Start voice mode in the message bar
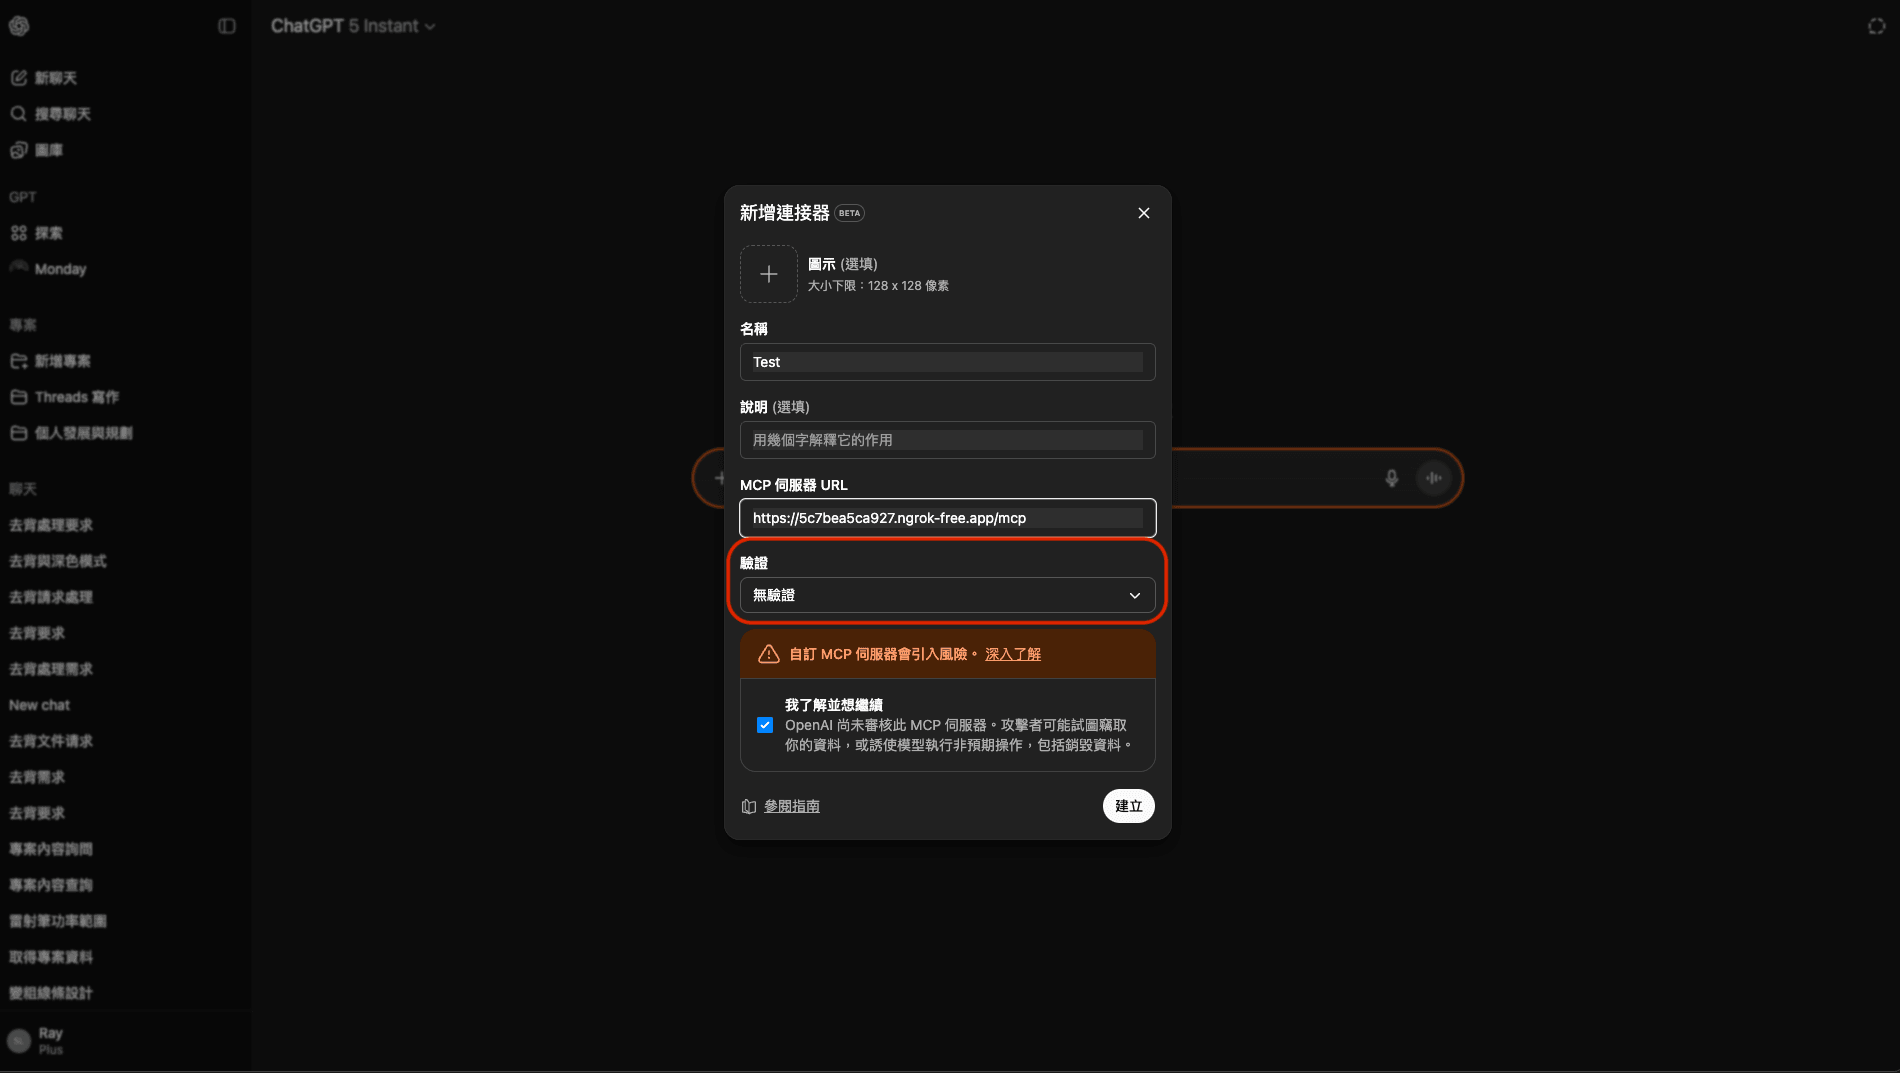The height and width of the screenshot is (1073, 1900). coord(1433,478)
